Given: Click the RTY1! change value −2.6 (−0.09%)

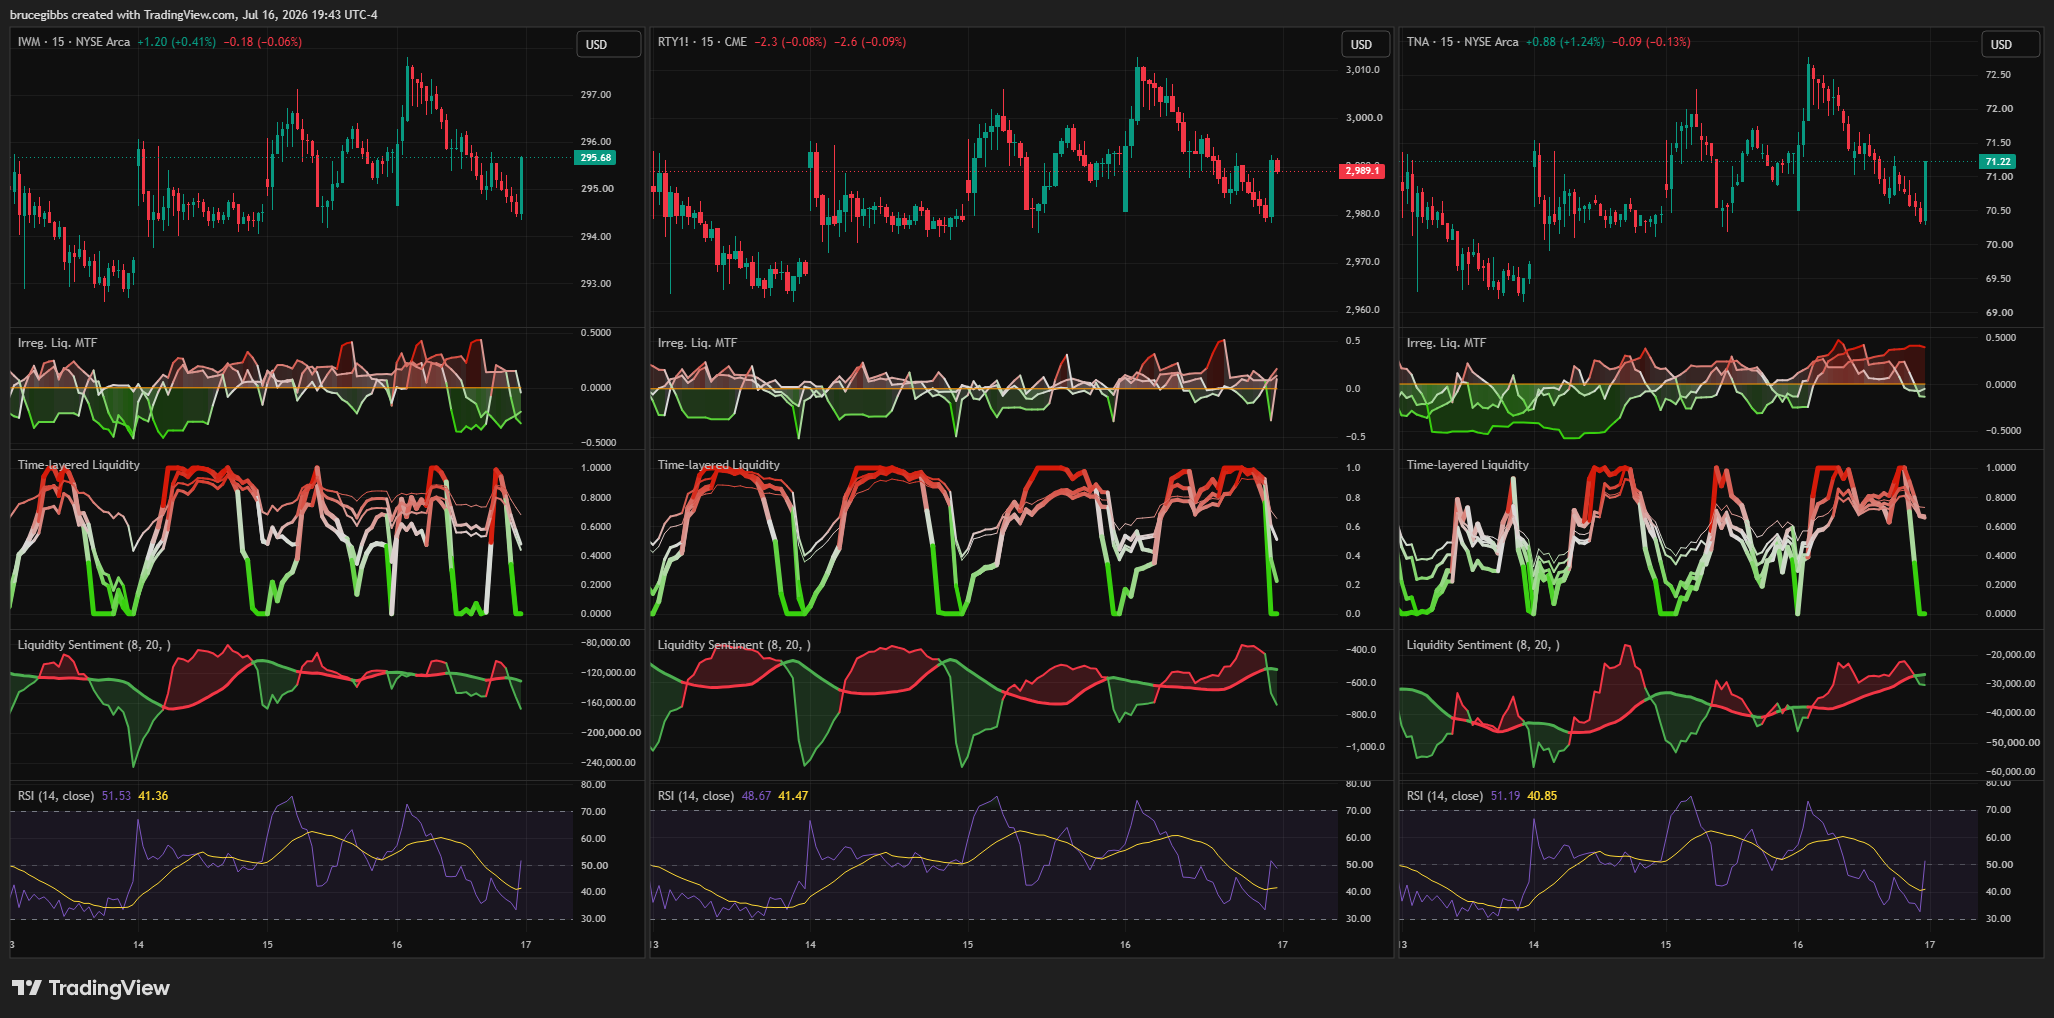Looking at the screenshot, I should (870, 42).
